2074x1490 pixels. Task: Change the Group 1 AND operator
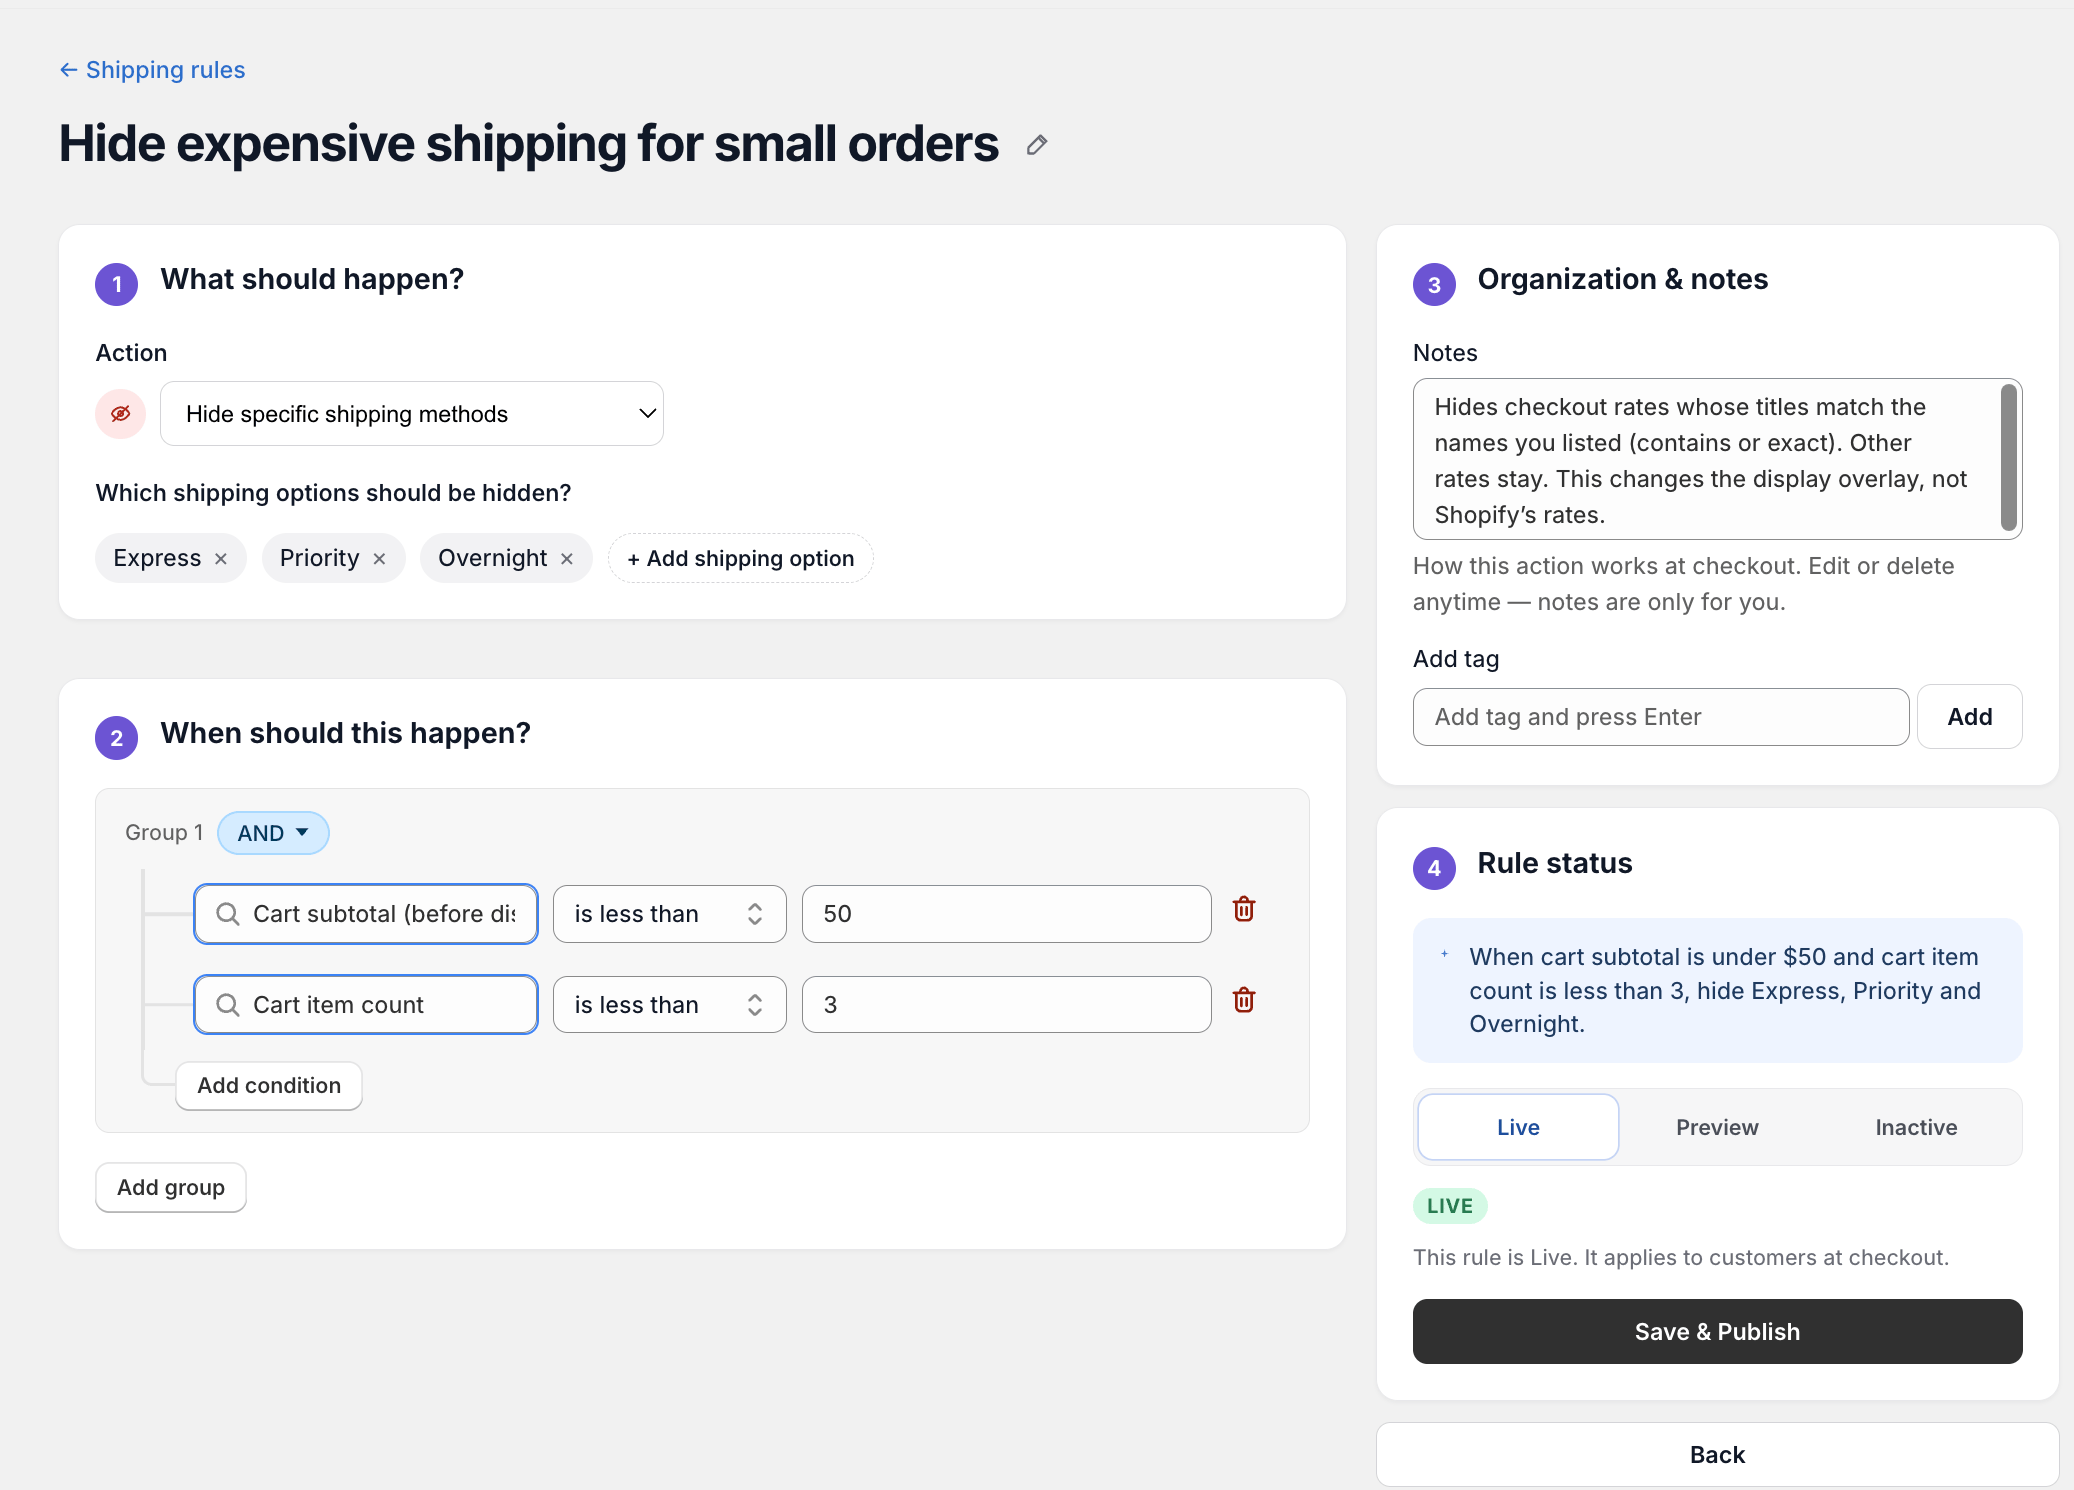(x=273, y=833)
